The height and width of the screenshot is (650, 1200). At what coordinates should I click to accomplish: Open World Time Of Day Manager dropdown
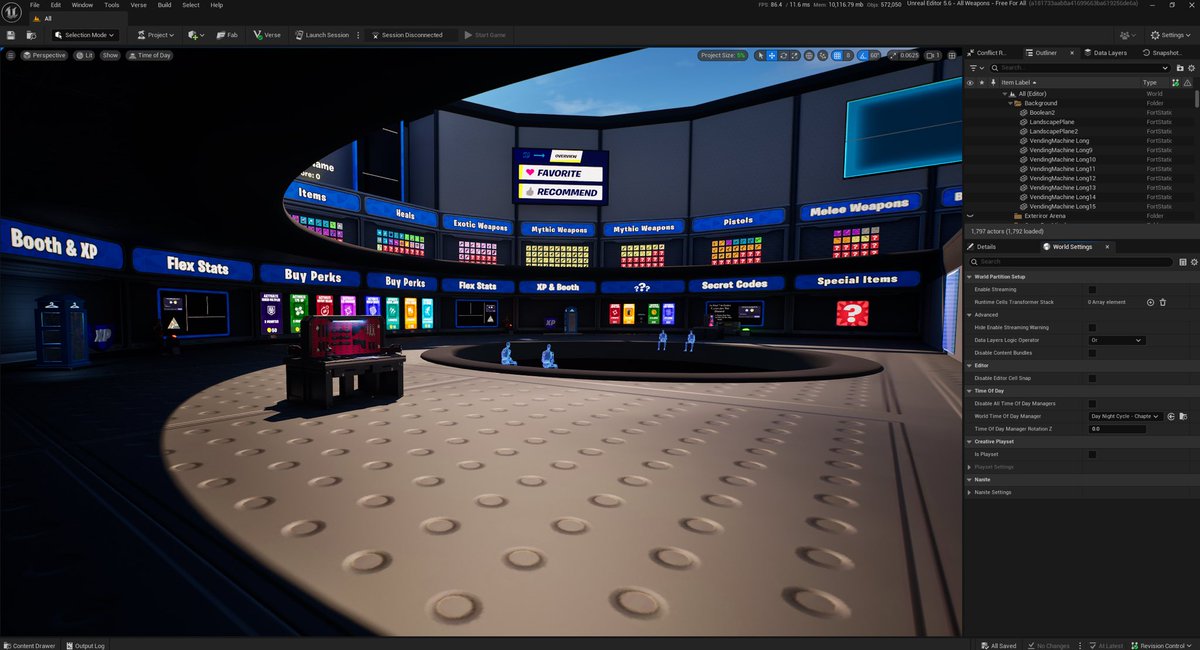[1125, 416]
